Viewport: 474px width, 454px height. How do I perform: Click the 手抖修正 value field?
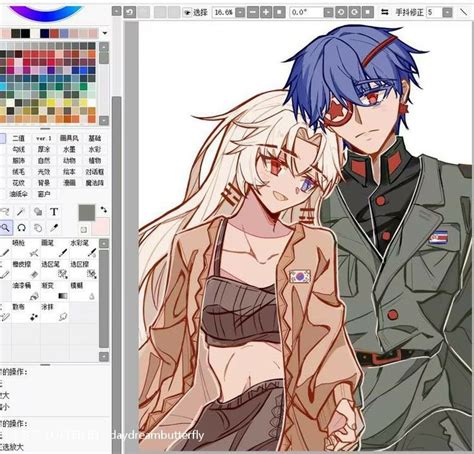[434, 13]
